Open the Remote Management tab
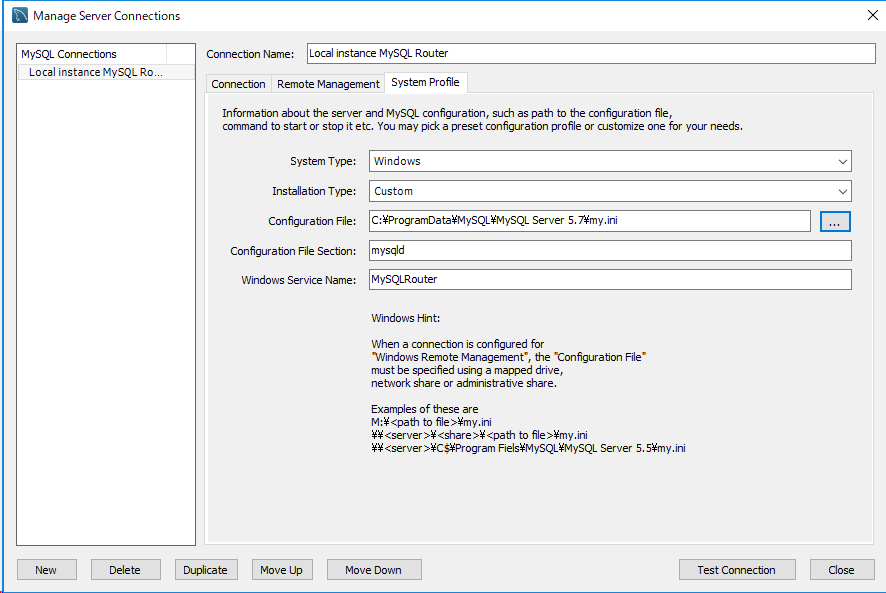The width and height of the screenshot is (886, 593). [x=328, y=84]
